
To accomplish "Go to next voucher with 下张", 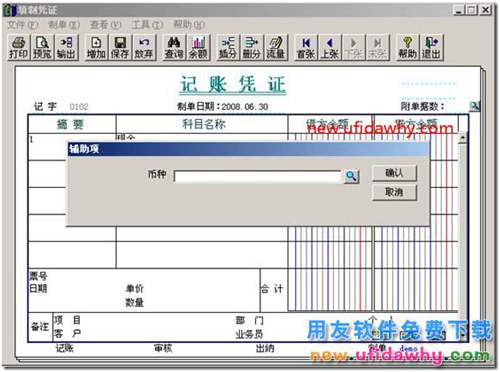I will click(x=354, y=47).
